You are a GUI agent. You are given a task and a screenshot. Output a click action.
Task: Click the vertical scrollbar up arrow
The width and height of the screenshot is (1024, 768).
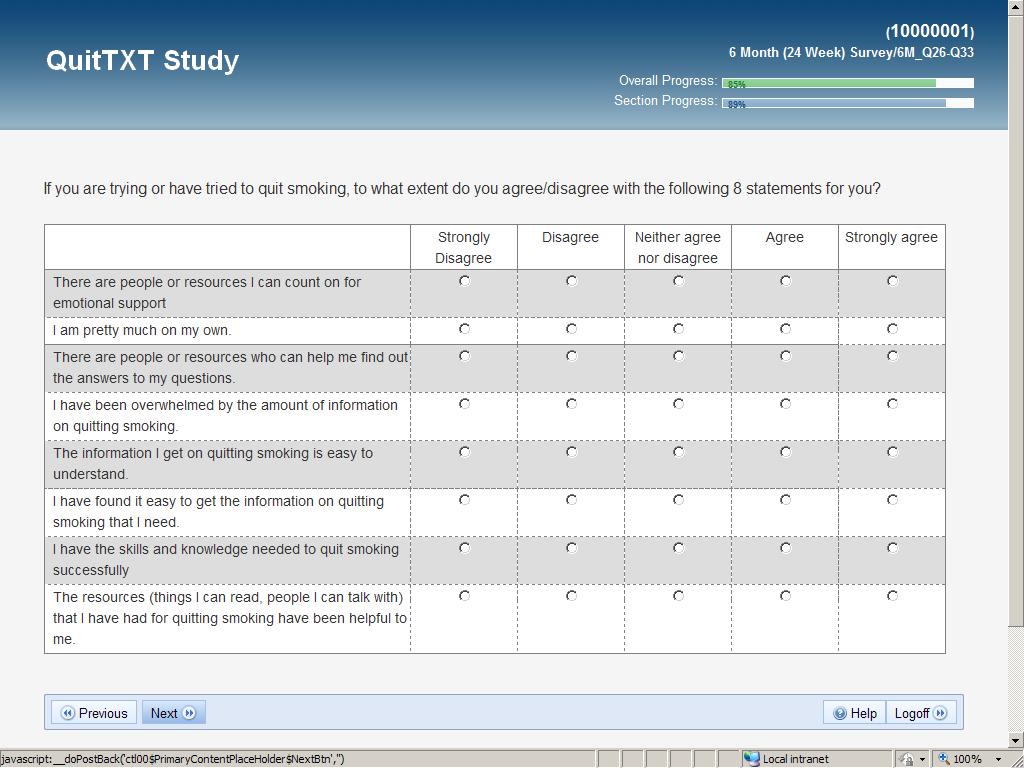pyautogui.click(x=1016, y=7)
